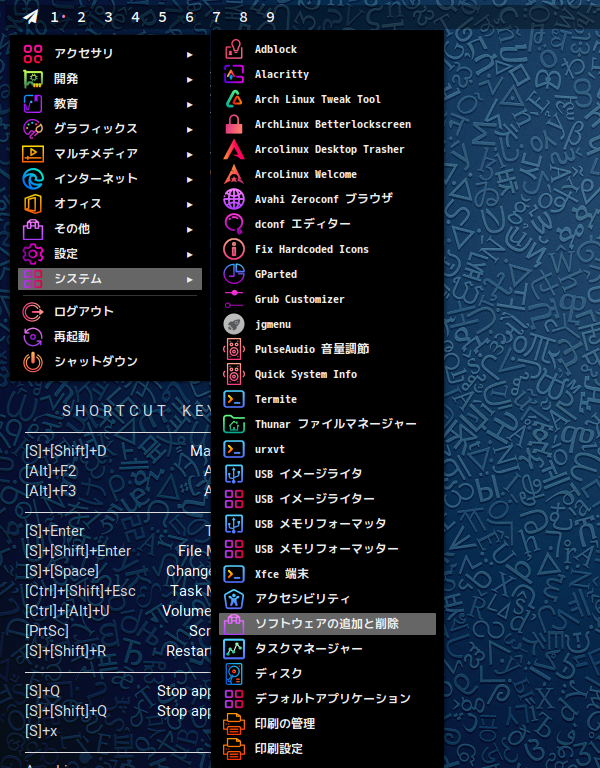Click the 印刷設定 printer icon
The image size is (600, 768).
click(x=234, y=749)
